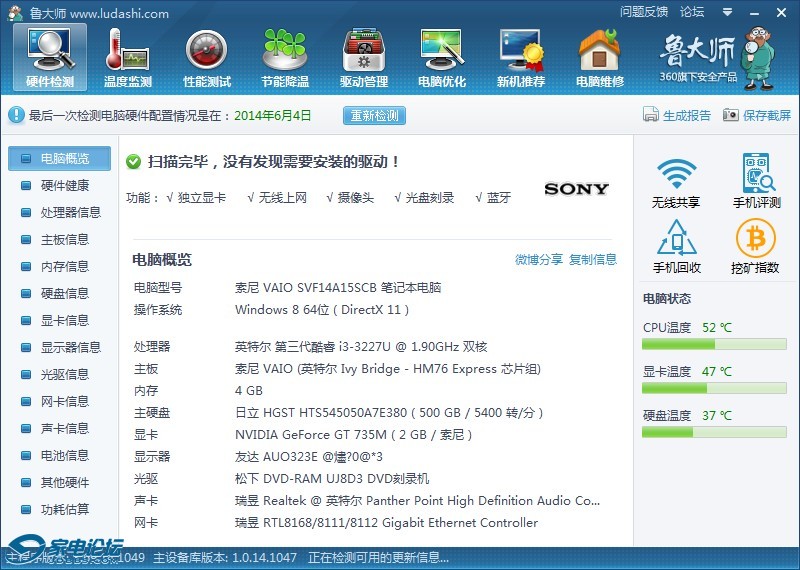
Task: Open the 驱动管理 driver manager
Action: tap(363, 58)
